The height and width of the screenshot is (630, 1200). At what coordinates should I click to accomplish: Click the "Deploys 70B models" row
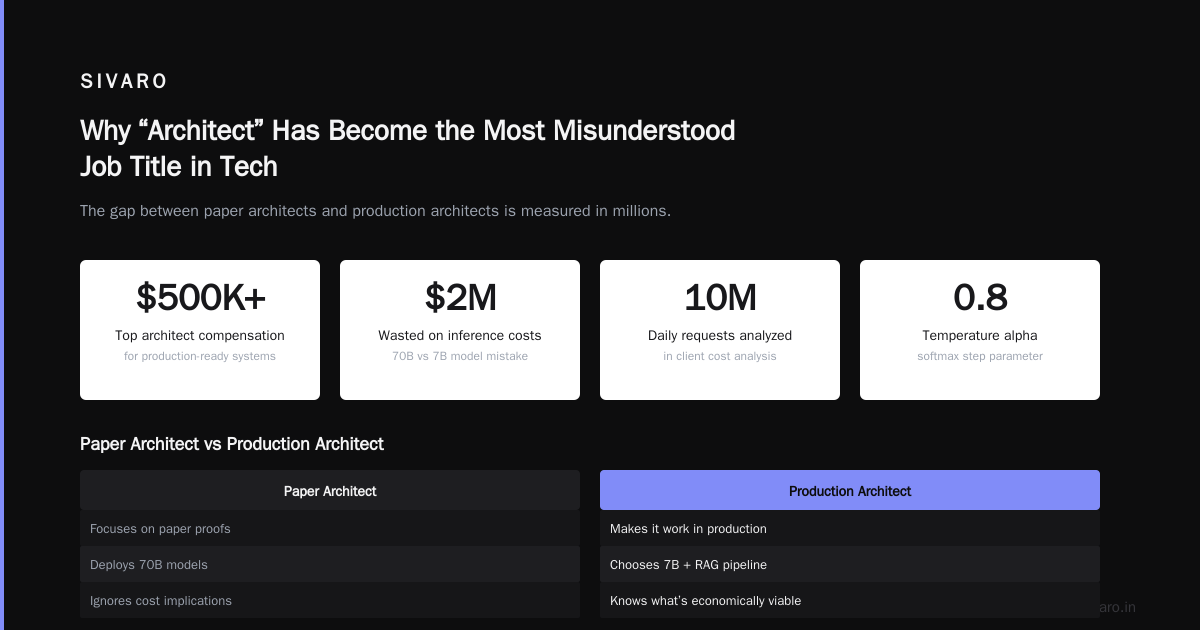[330, 564]
